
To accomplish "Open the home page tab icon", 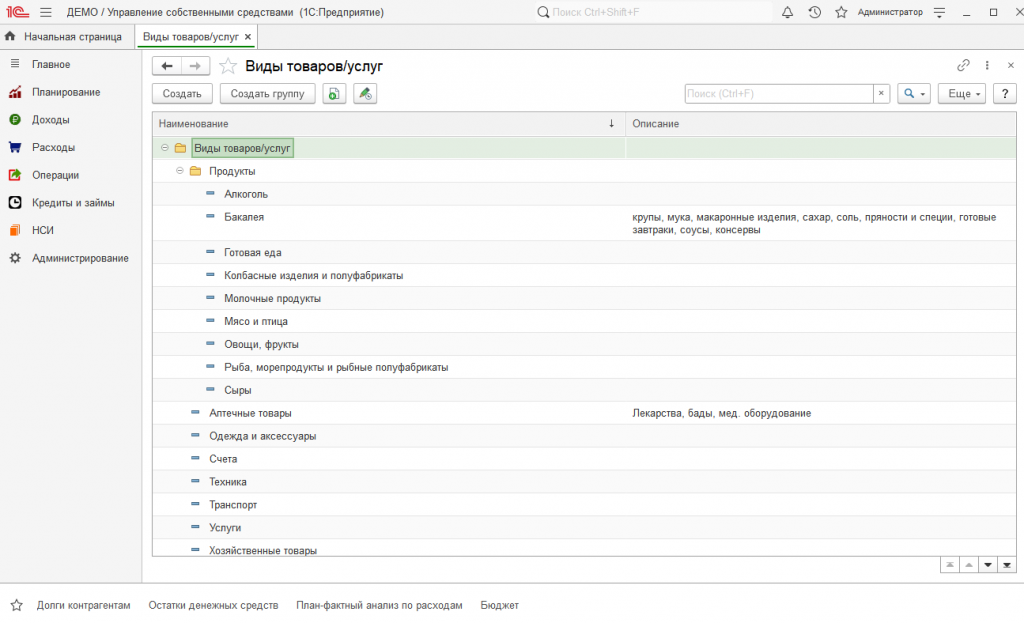I will [10, 37].
